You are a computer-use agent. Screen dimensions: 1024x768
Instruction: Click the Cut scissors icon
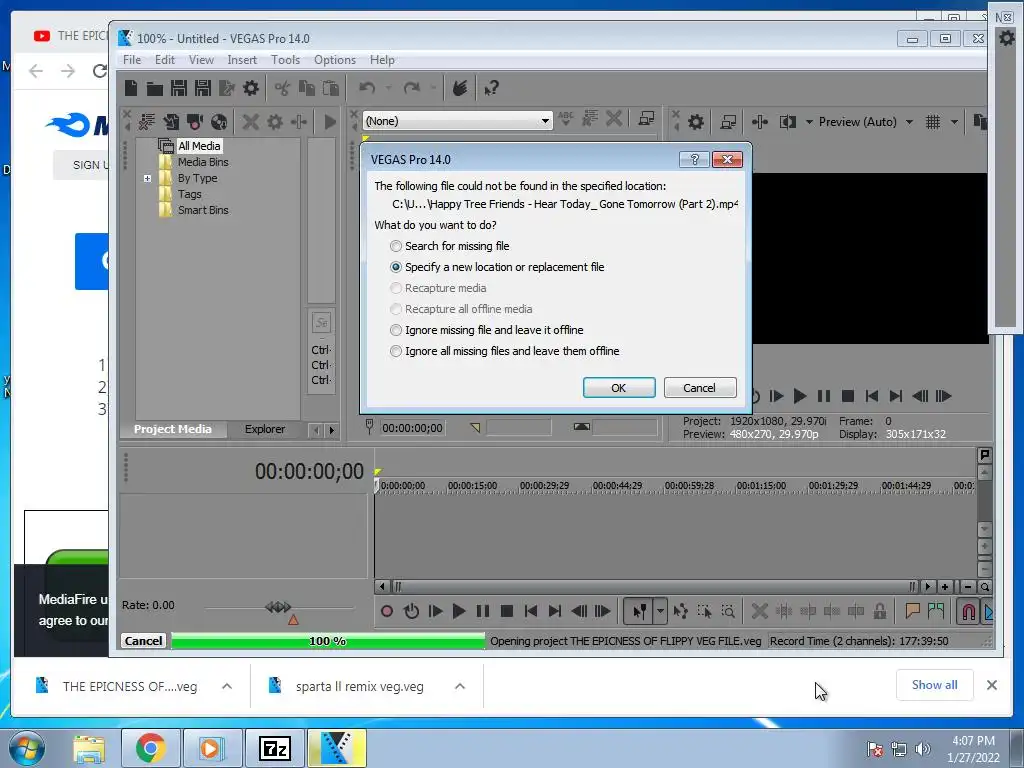[282, 88]
